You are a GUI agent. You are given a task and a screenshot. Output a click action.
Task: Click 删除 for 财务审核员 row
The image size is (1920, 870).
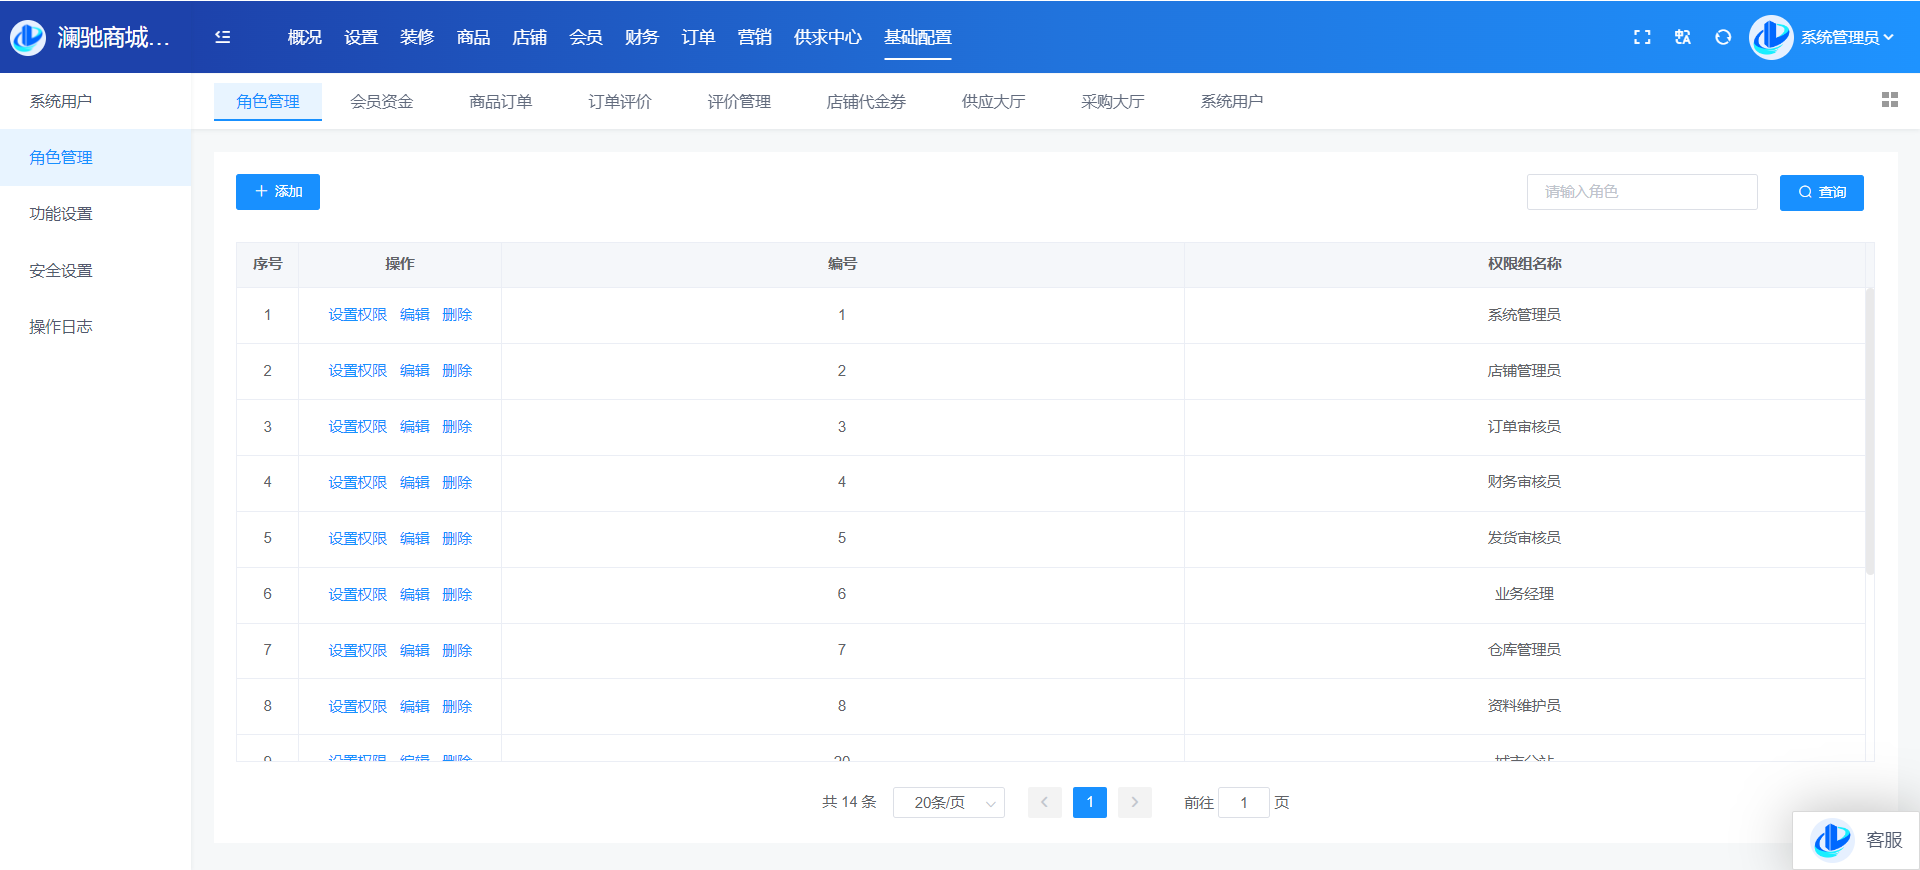[x=457, y=483]
